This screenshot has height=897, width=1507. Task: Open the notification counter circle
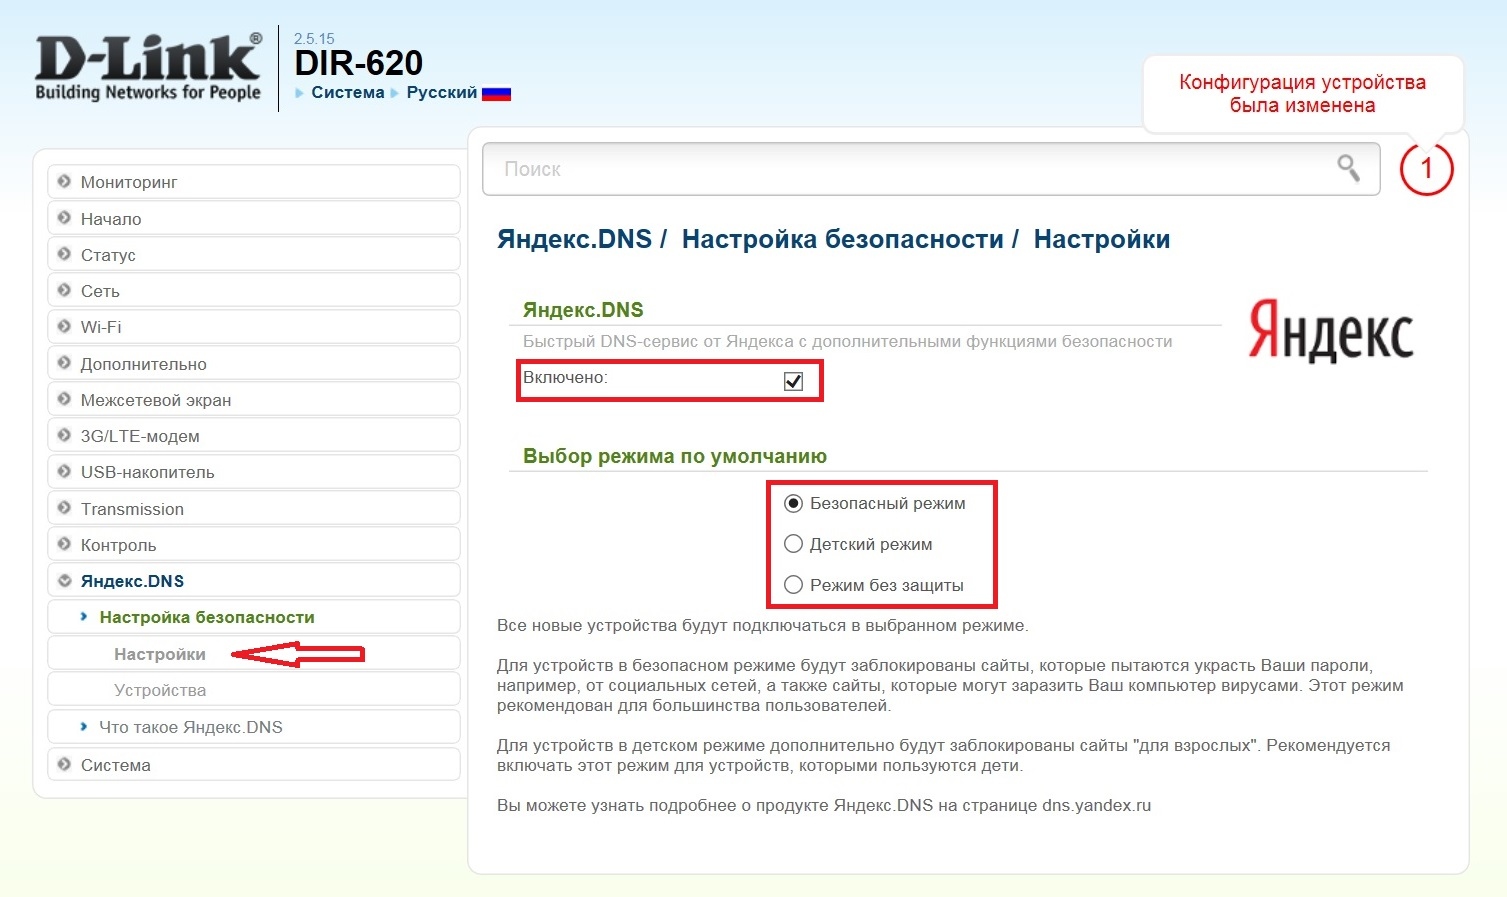click(1425, 169)
